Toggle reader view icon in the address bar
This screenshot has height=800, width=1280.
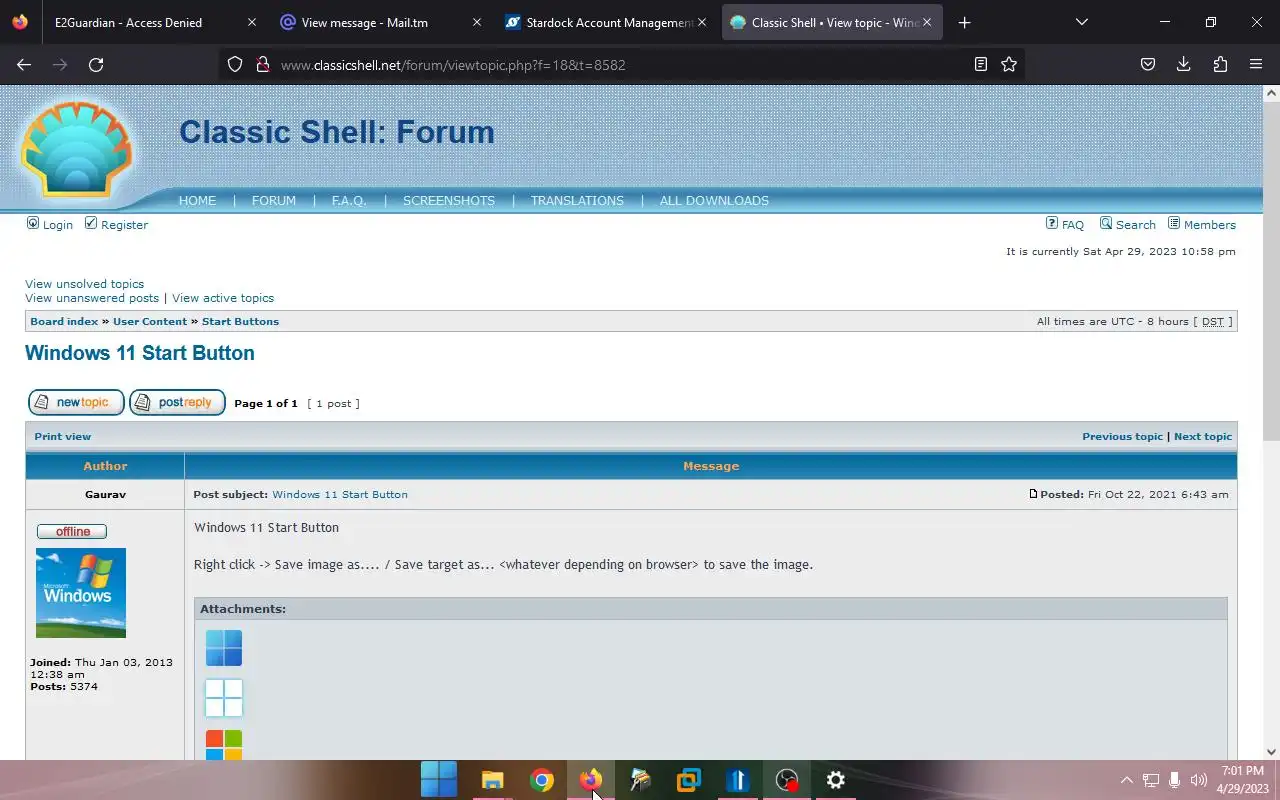tap(981, 64)
